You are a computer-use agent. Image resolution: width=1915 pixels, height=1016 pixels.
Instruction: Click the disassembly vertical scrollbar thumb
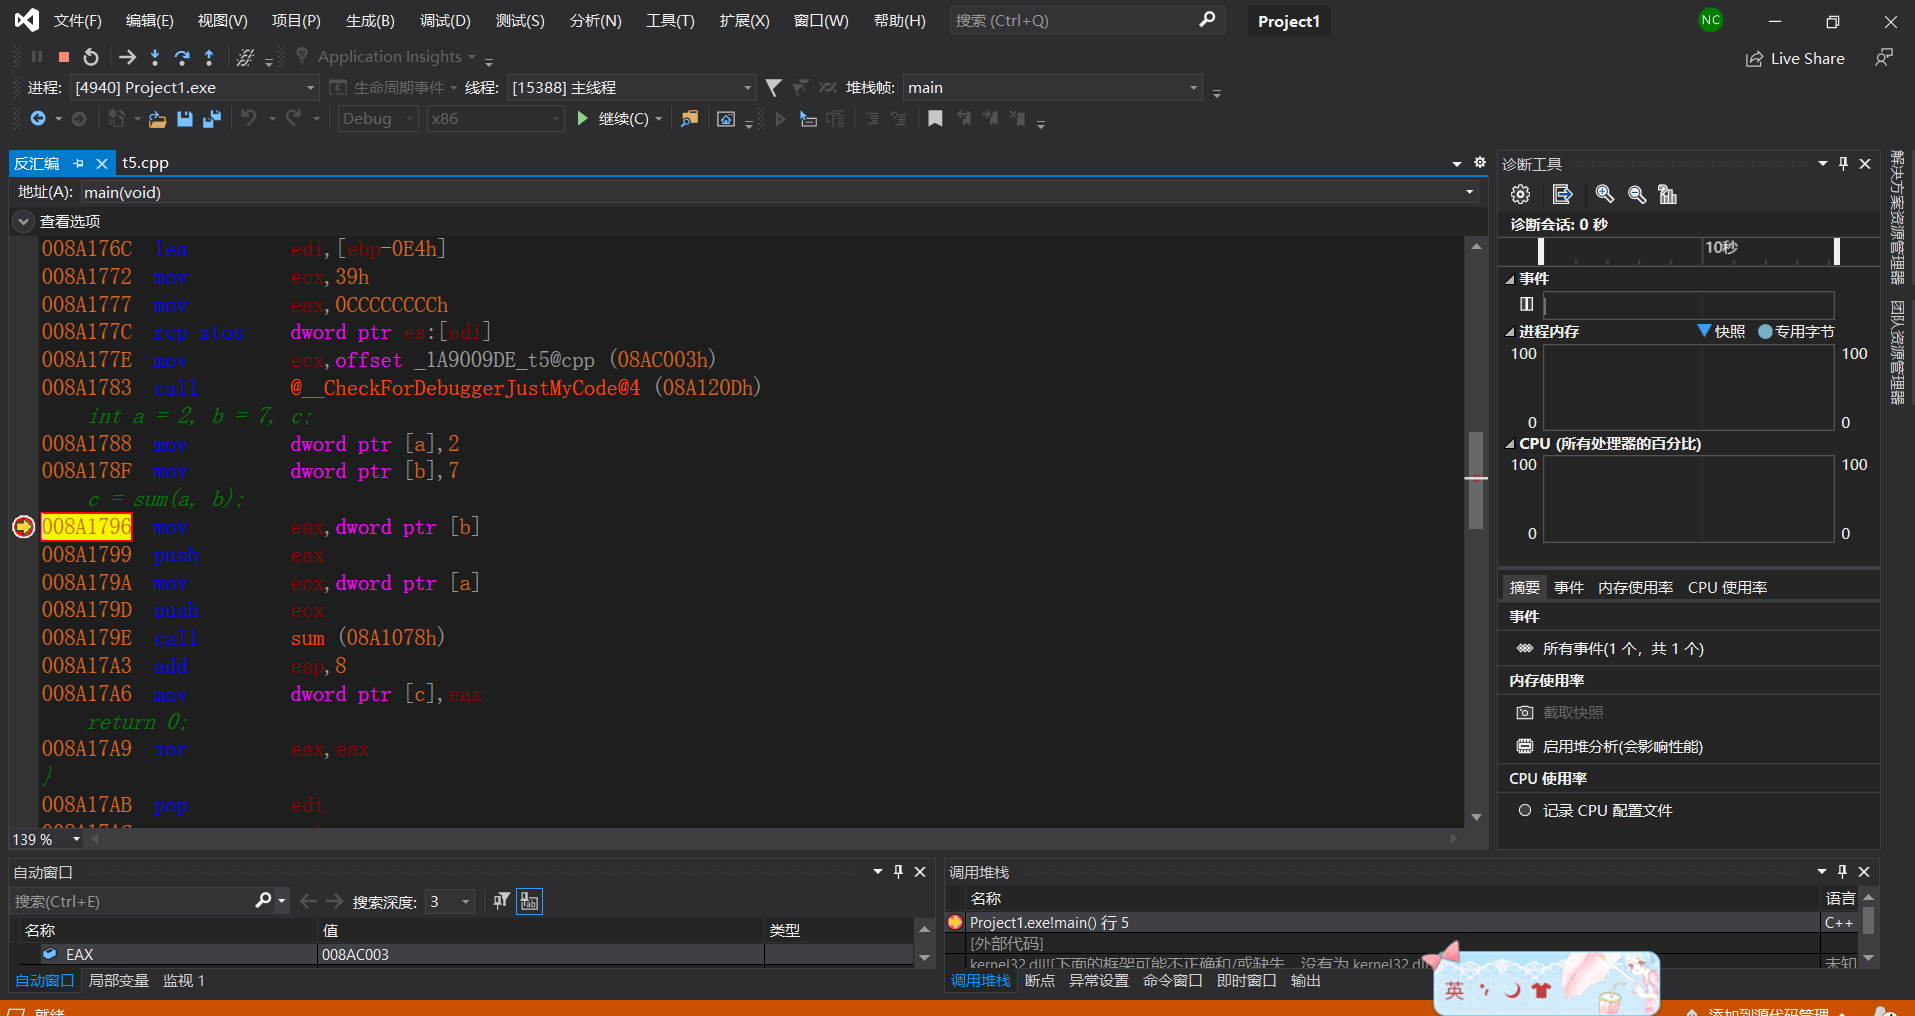(x=1476, y=480)
